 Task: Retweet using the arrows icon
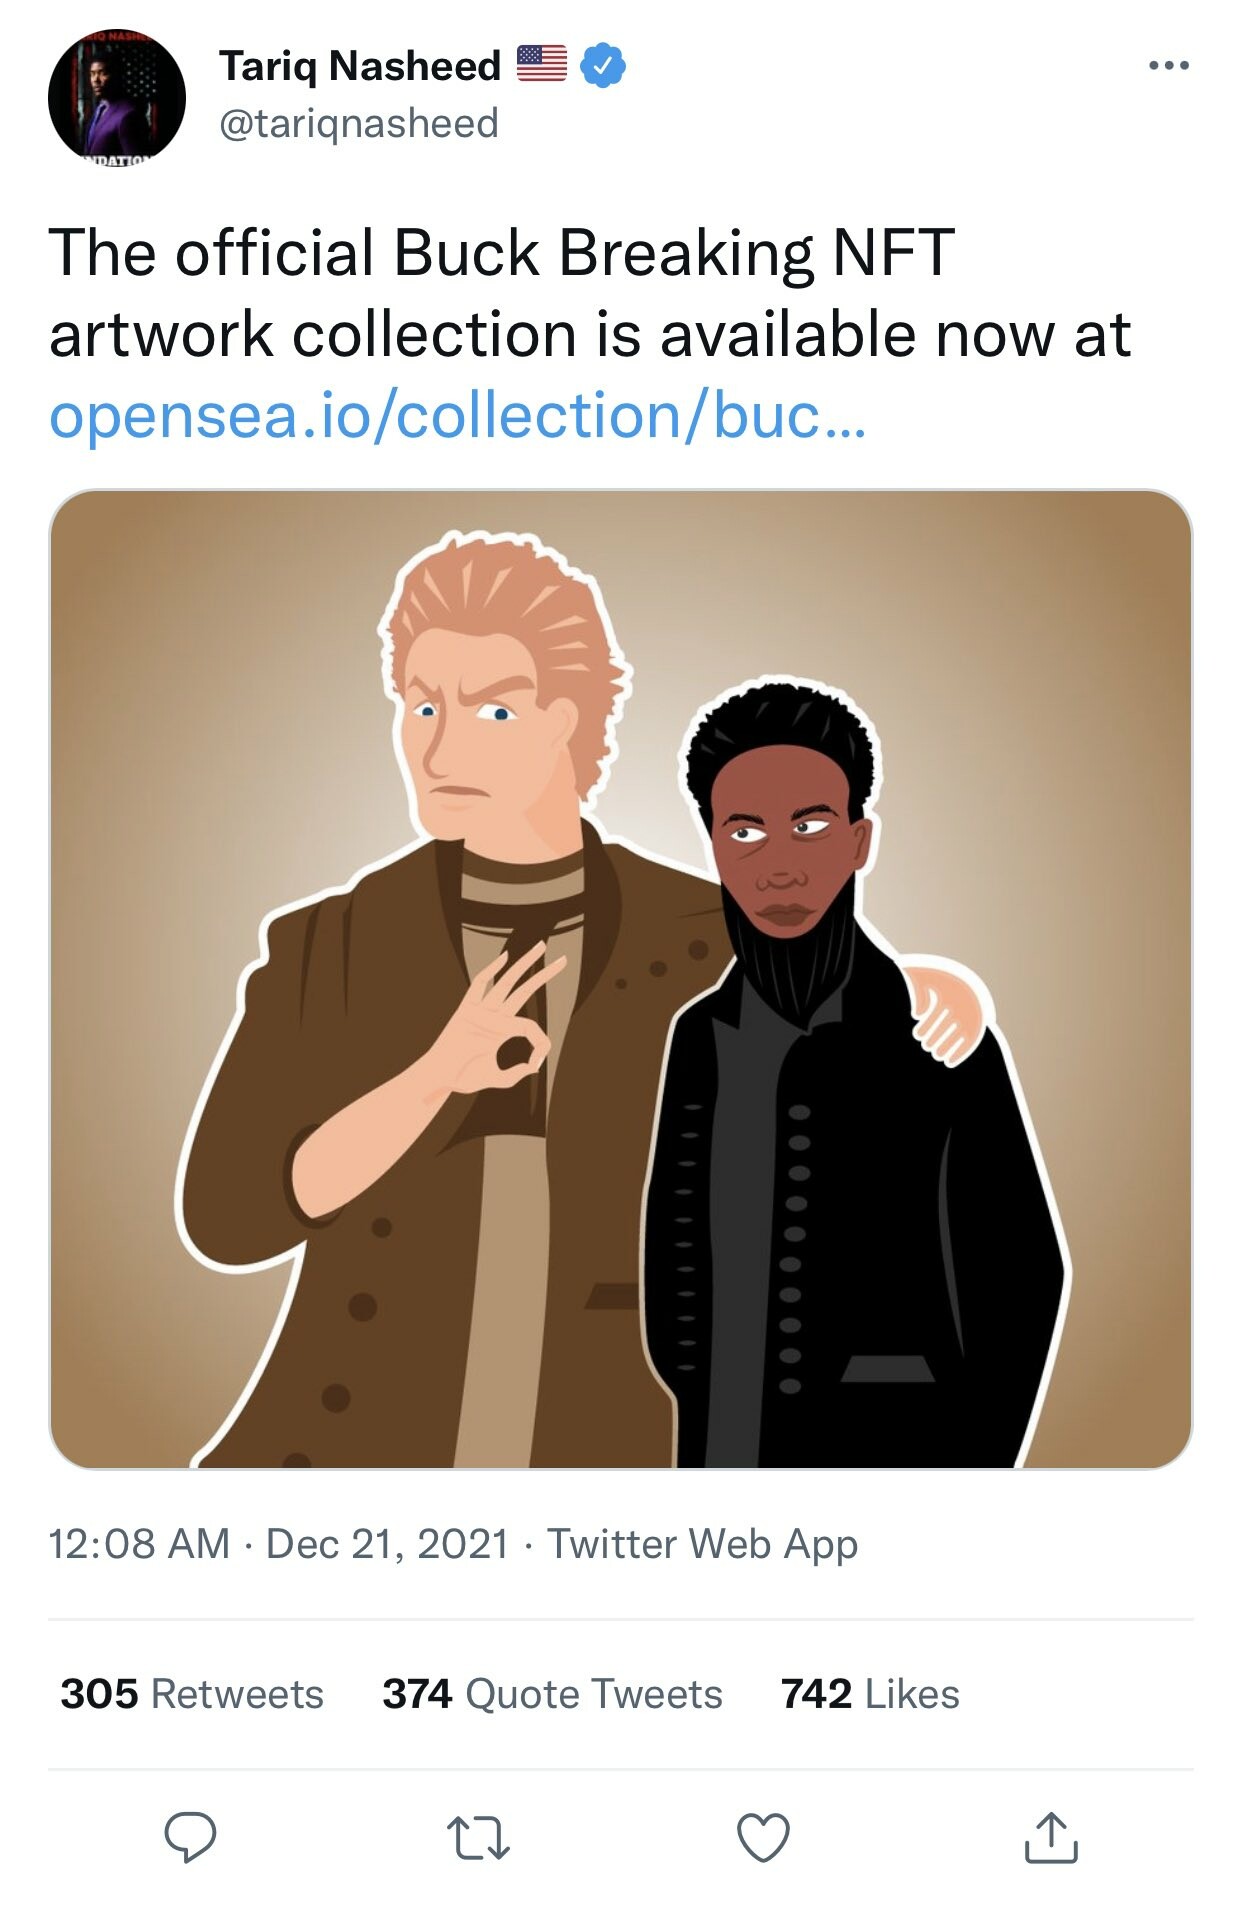pos(477,1838)
